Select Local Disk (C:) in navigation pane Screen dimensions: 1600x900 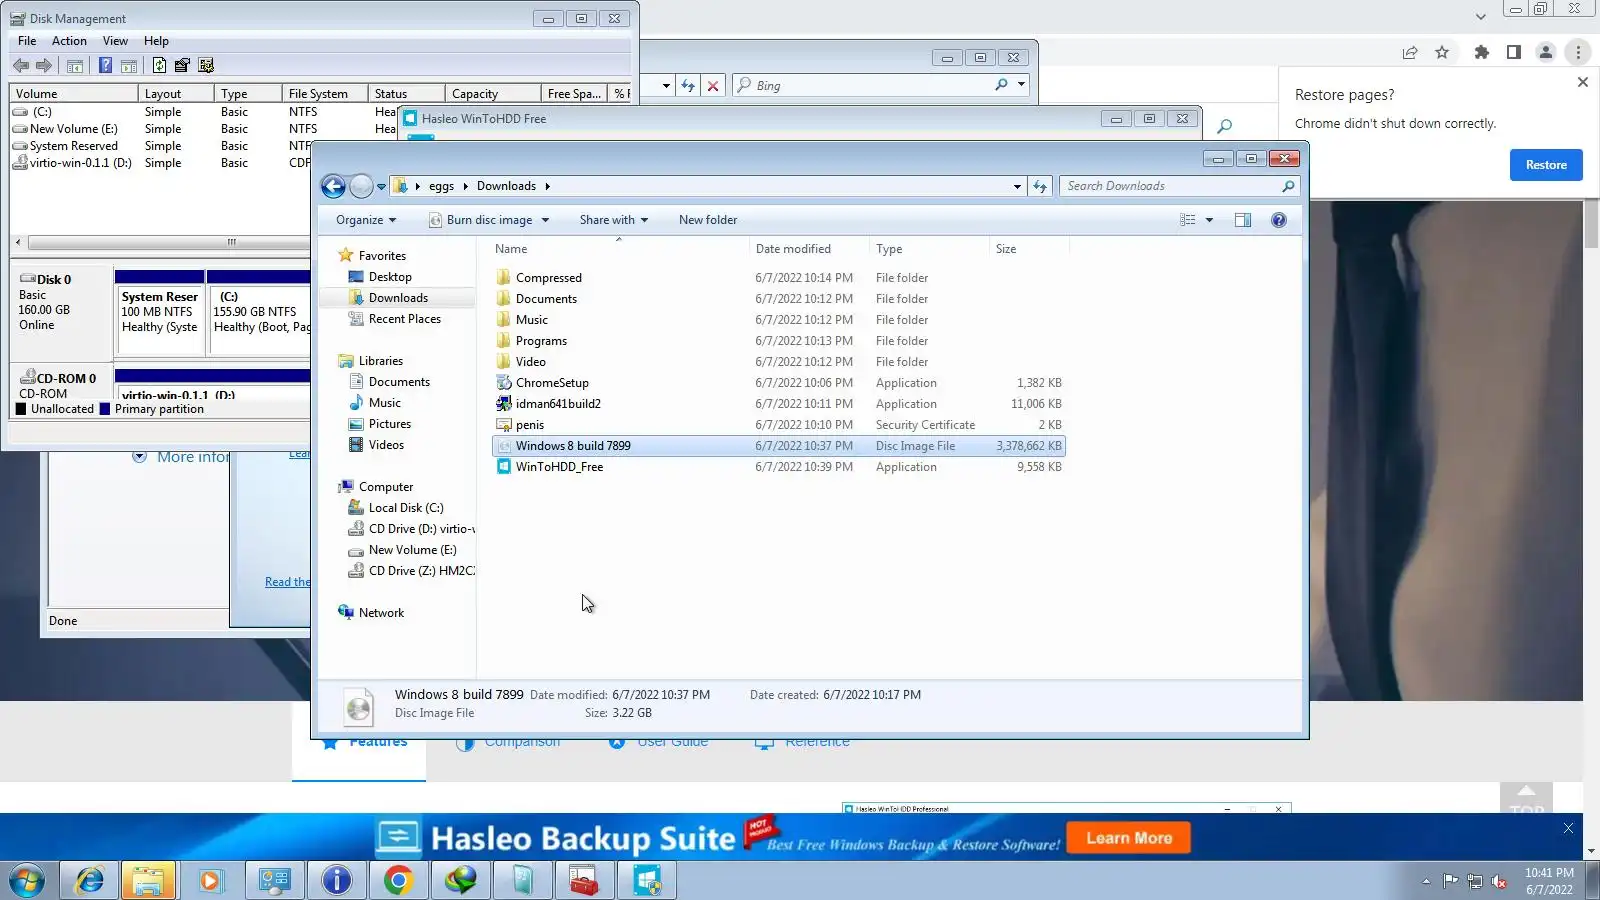tap(406, 508)
